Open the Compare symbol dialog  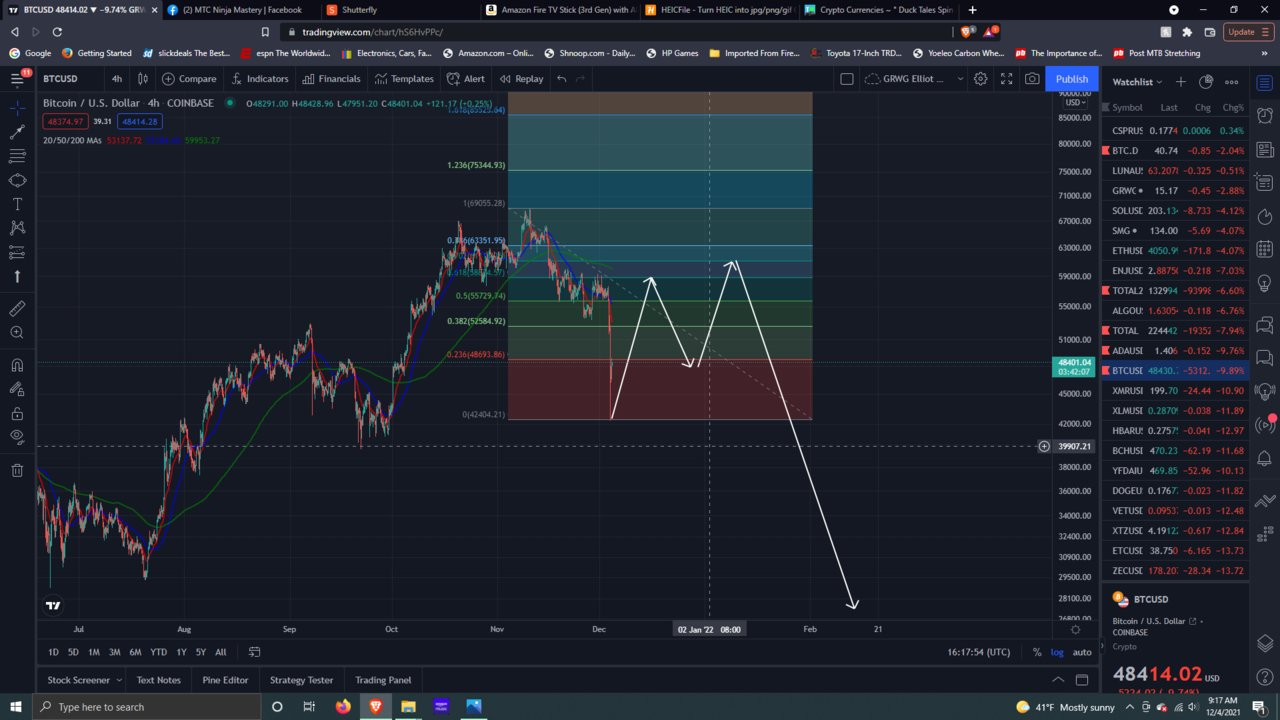pos(189,79)
